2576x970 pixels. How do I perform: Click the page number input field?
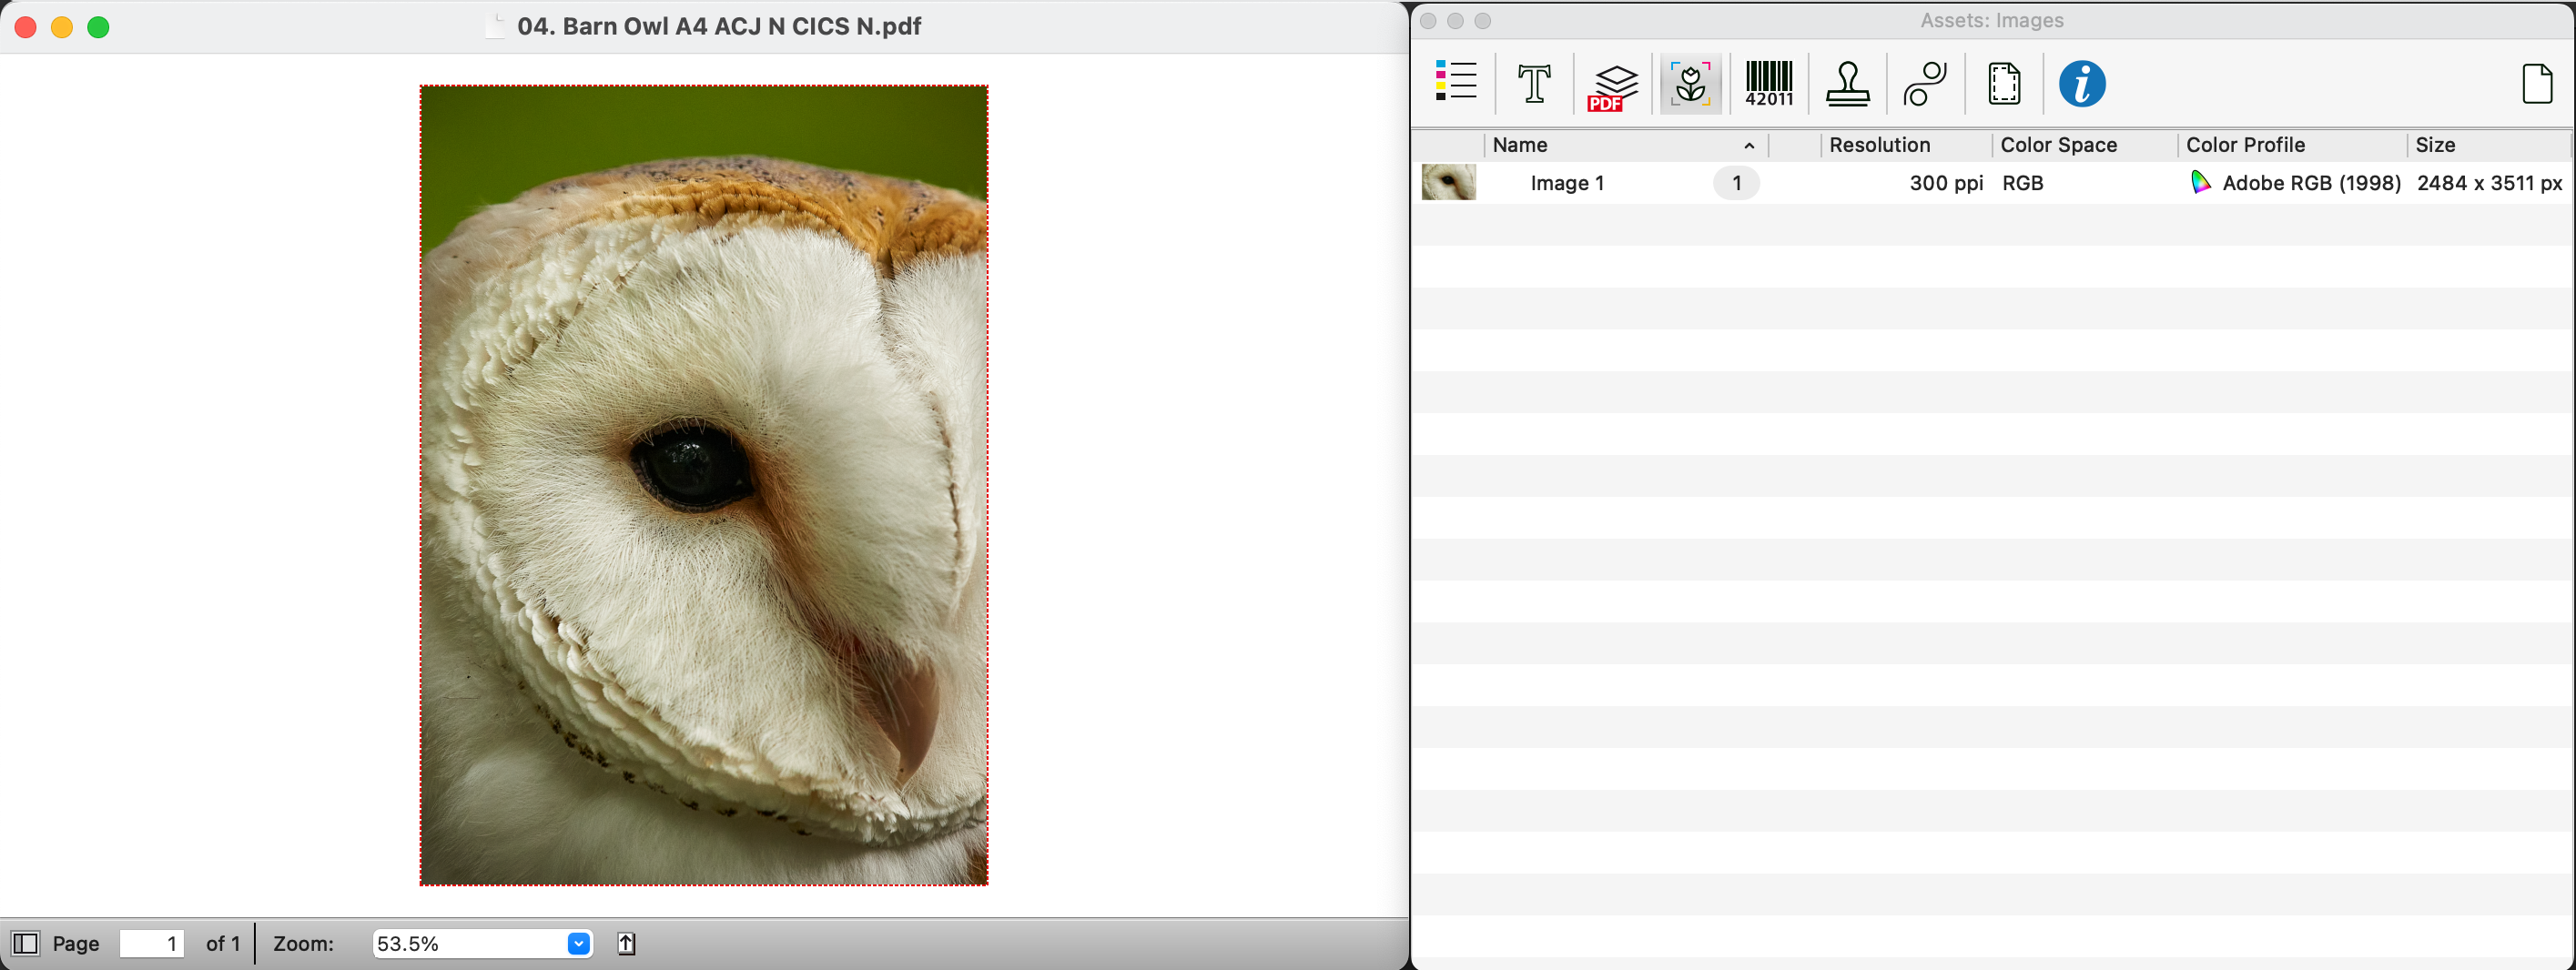pos(152,943)
